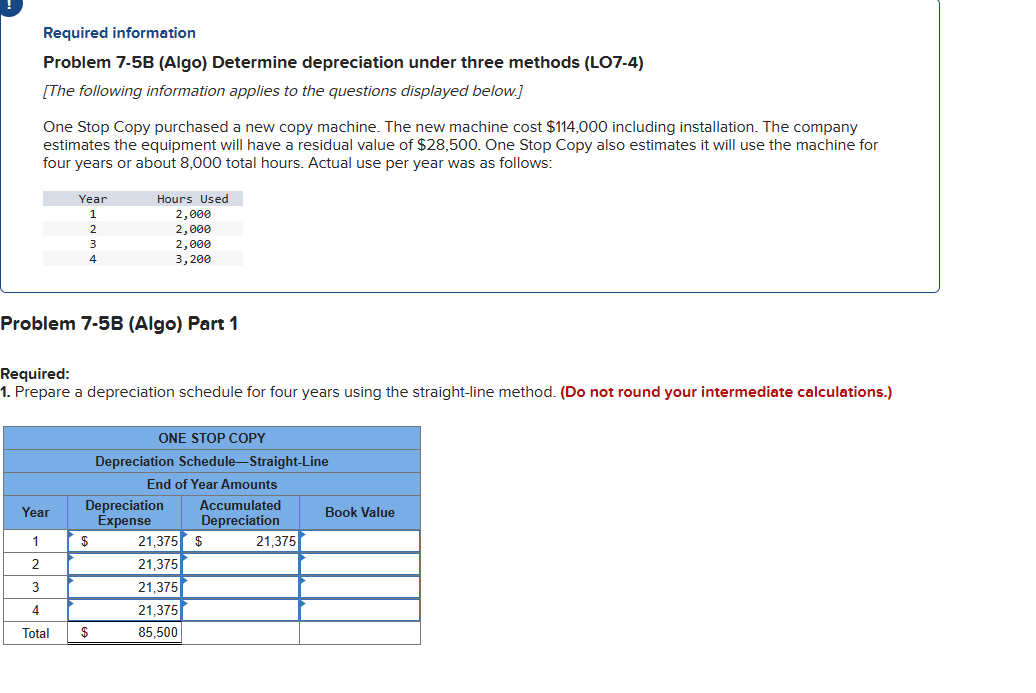Screen dimensions: 1036x693
Task: Click the Year 4 Accumulated Depreciation input cell
Action: (x=240, y=610)
